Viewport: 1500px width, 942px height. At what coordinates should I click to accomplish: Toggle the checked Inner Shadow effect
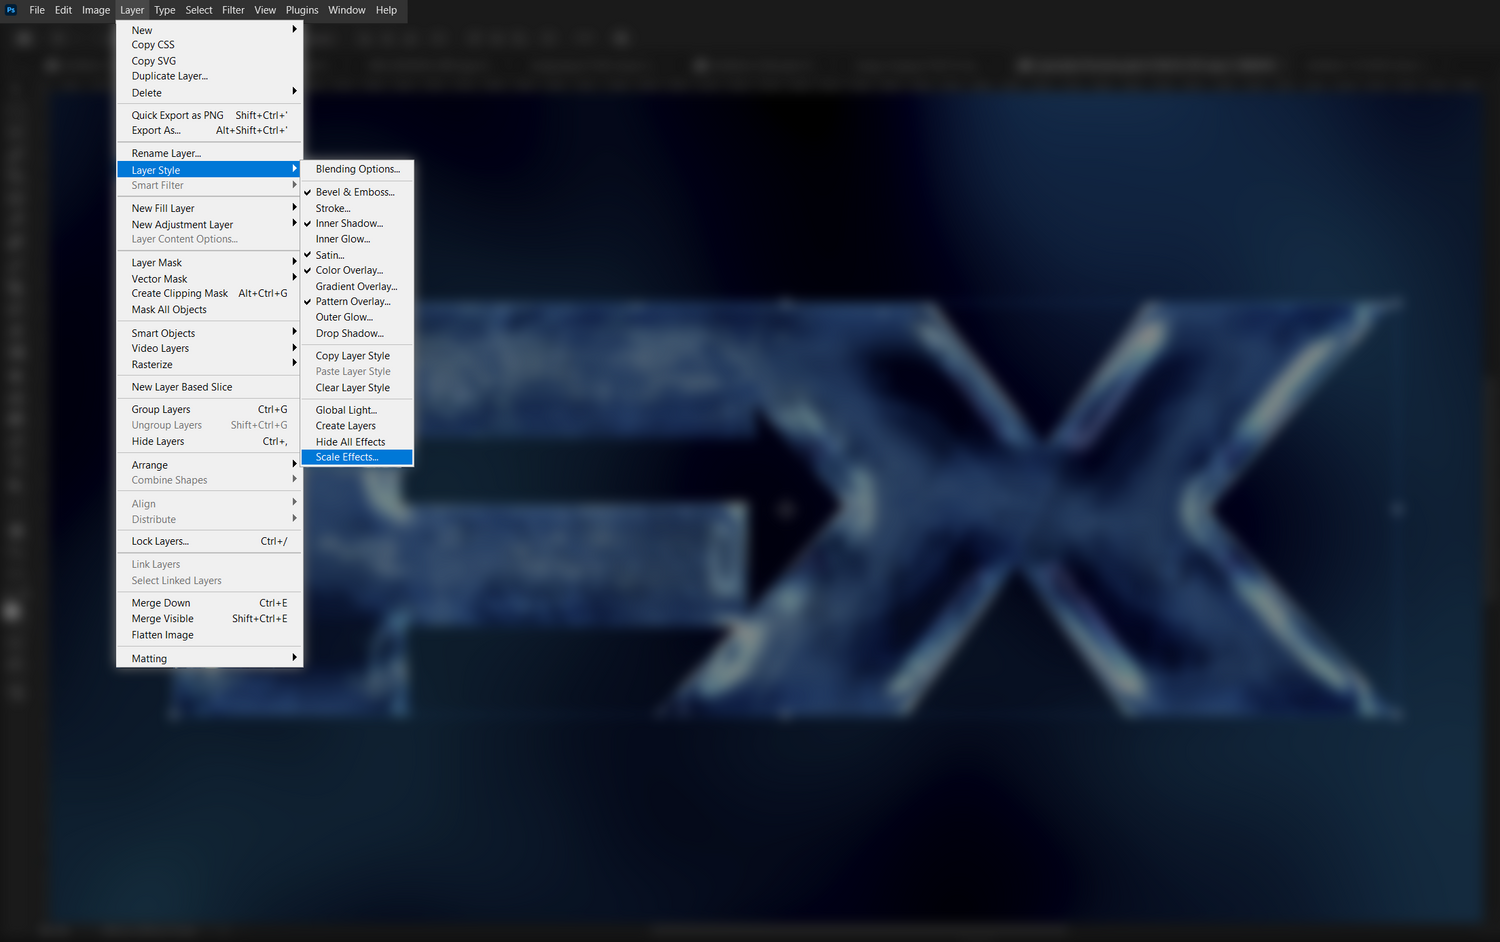point(357,224)
